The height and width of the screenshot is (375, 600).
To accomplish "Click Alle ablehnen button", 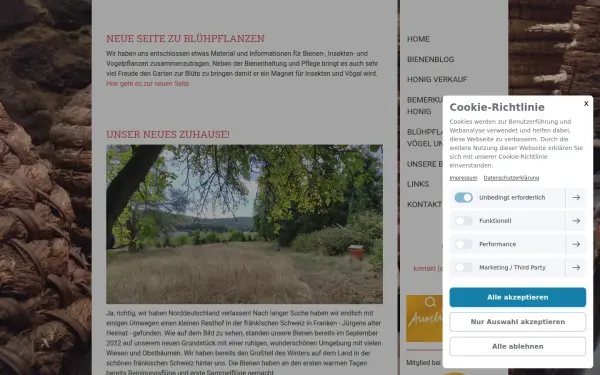I will click(x=517, y=346).
